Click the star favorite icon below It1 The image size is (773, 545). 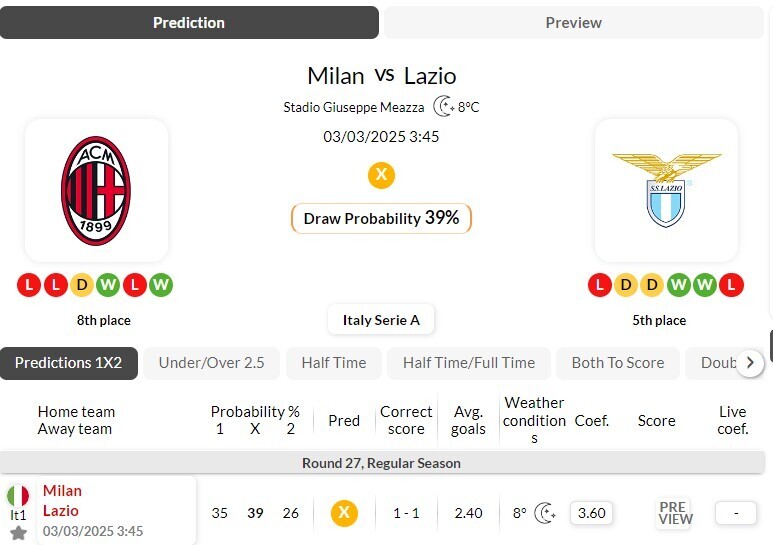point(18,533)
